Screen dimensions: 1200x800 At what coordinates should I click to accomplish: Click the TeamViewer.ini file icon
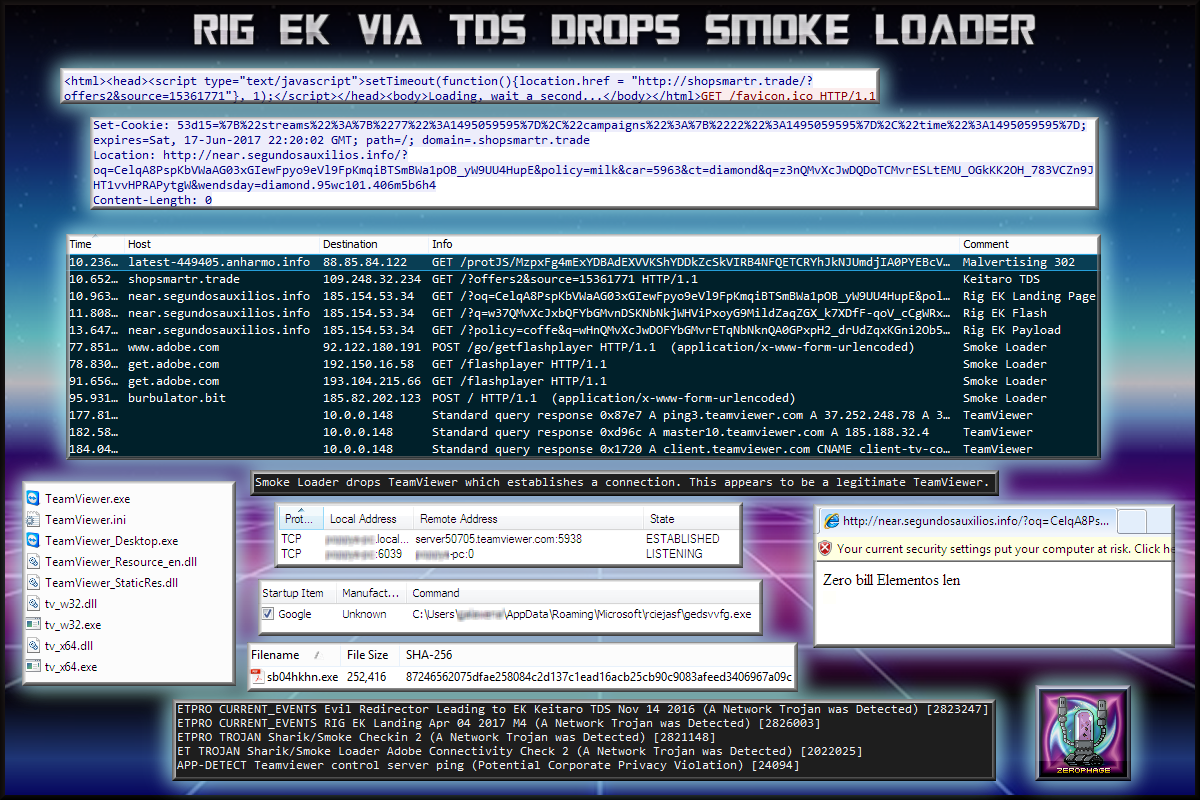click(x=33, y=520)
